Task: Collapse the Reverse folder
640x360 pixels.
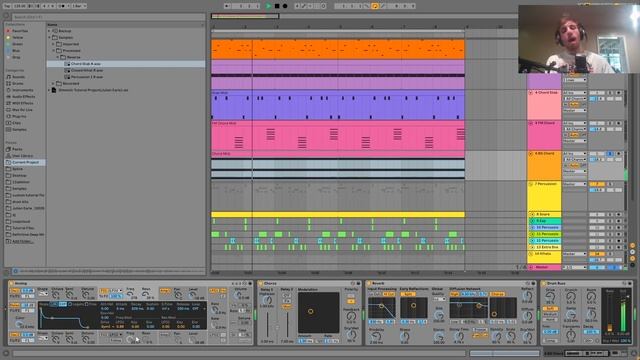Action: point(58,57)
